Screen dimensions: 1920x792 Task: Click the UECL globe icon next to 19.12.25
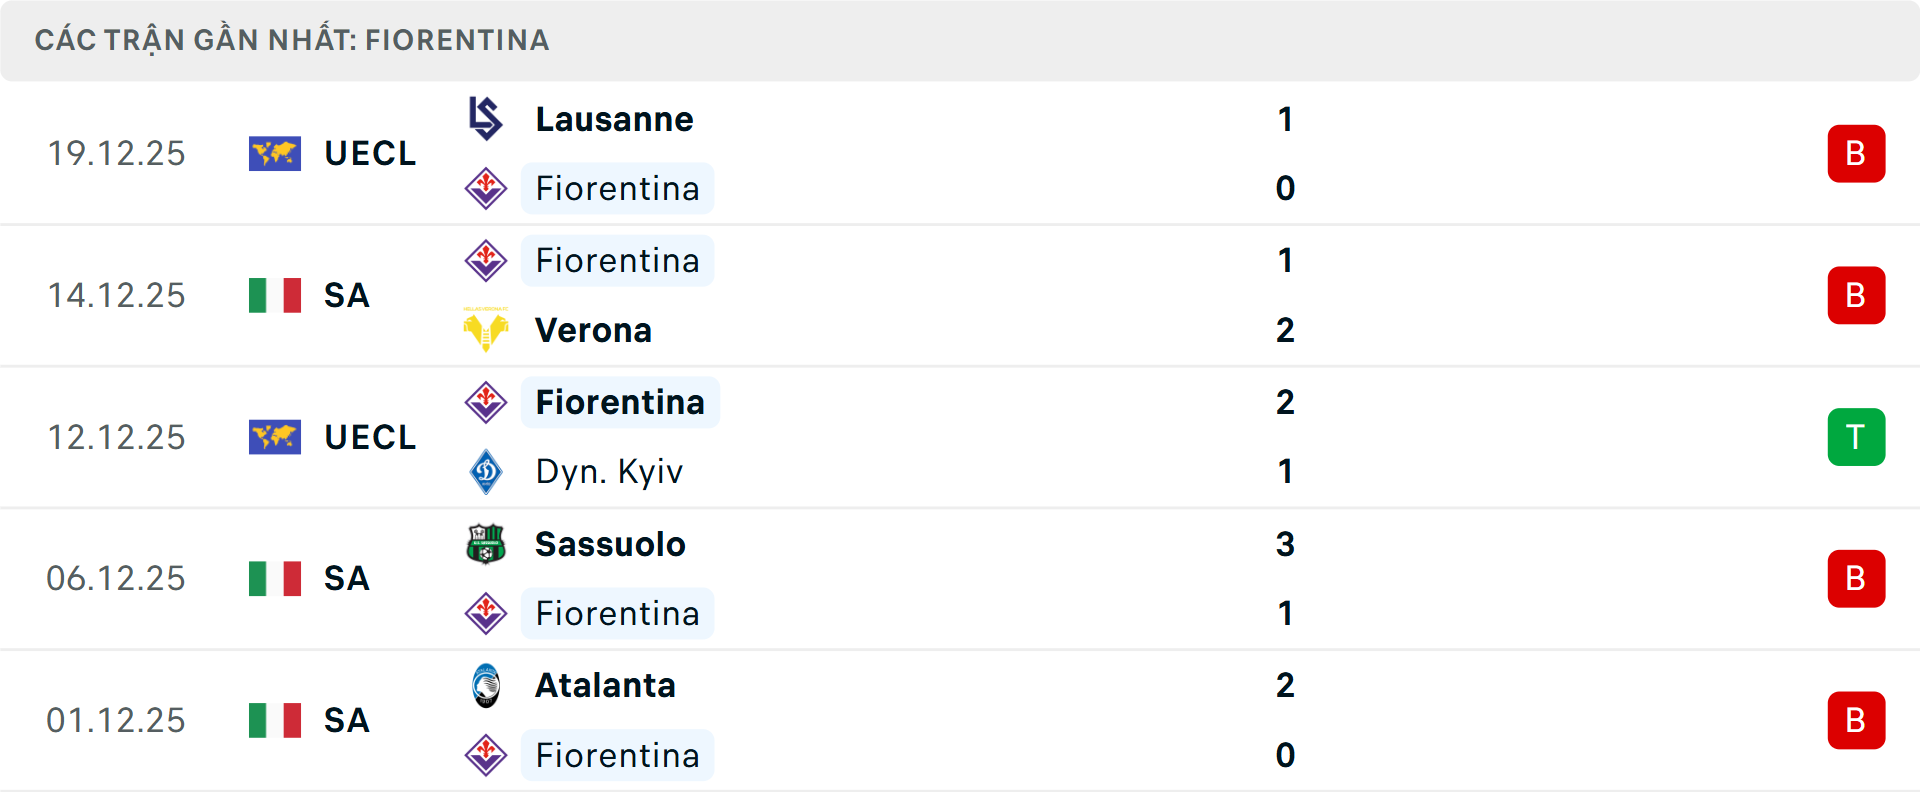click(274, 153)
